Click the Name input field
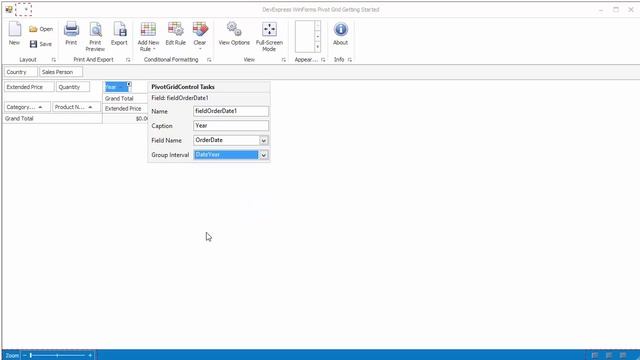 tap(231, 111)
